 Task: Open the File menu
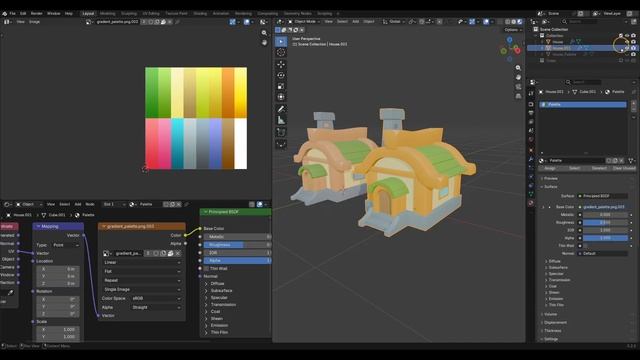click(x=13, y=13)
